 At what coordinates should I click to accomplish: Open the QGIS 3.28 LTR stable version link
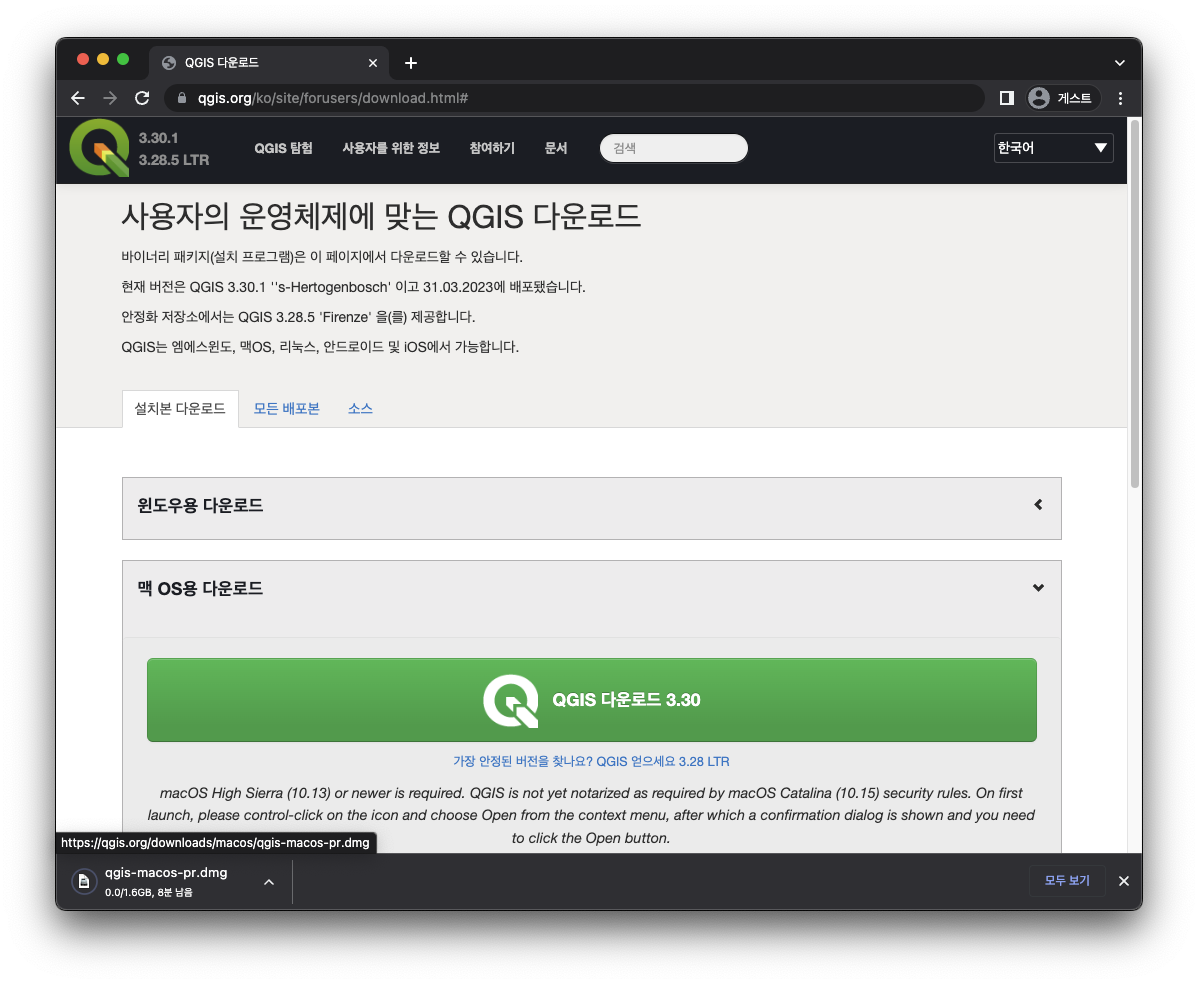coord(591,761)
